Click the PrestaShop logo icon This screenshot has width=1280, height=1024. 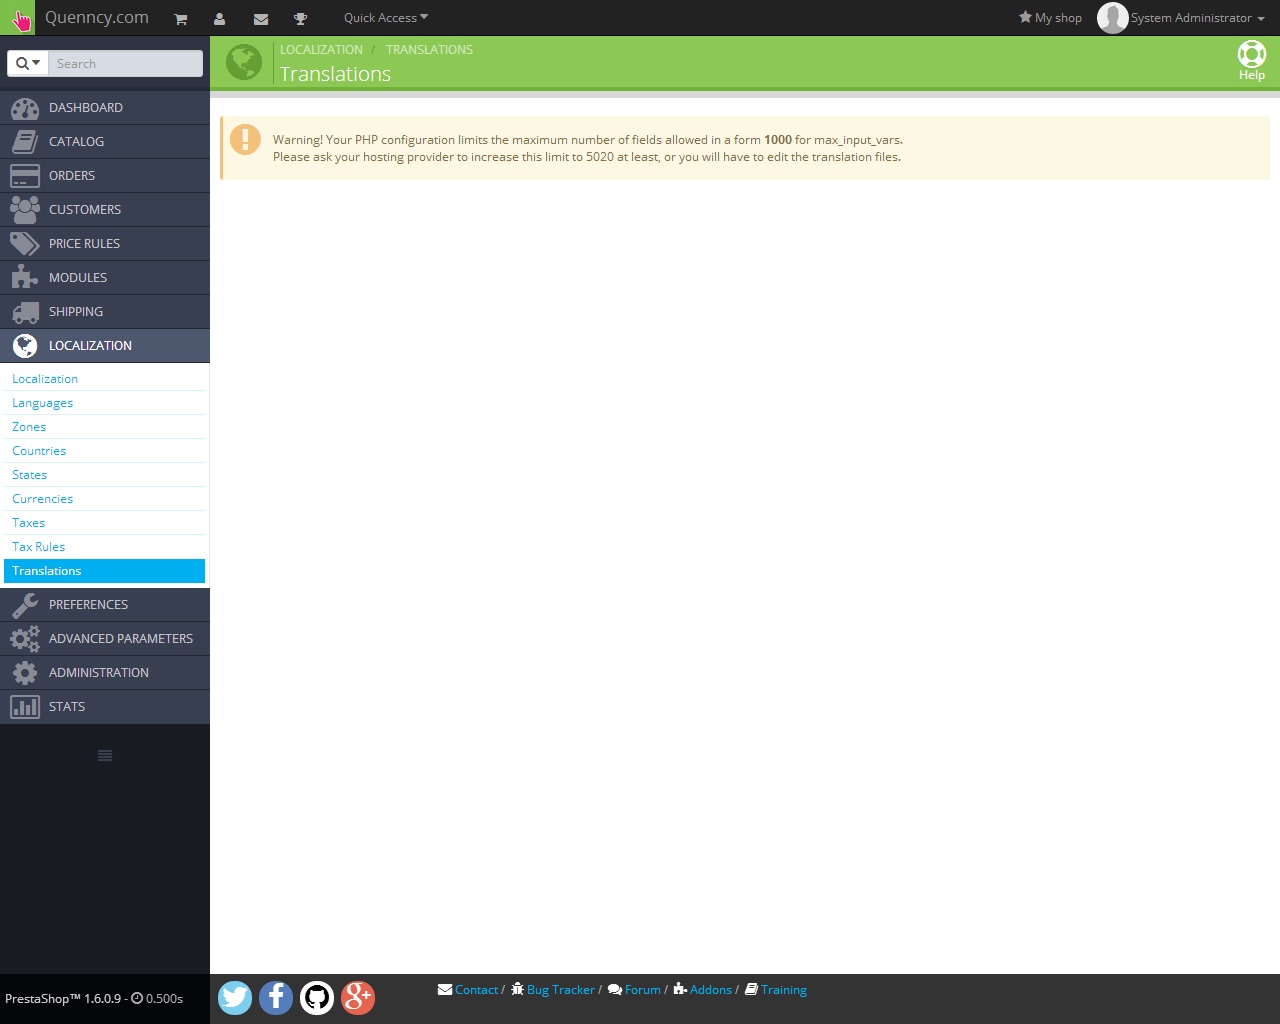[x=18, y=18]
